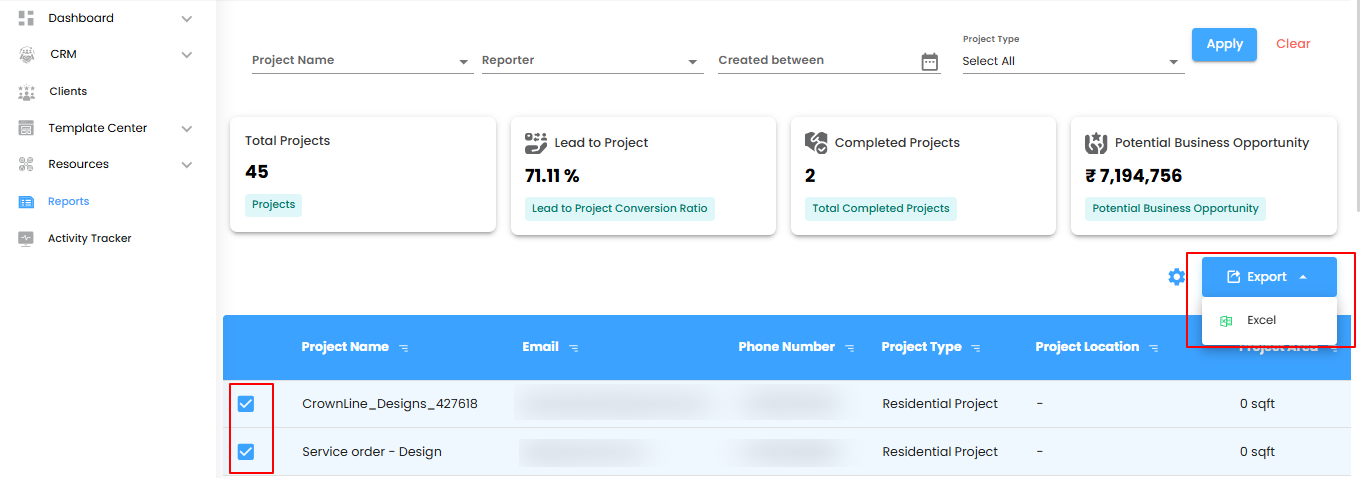Screen dimensions: 1365x478
Task: Click the Clients people icon
Action: tap(26, 92)
